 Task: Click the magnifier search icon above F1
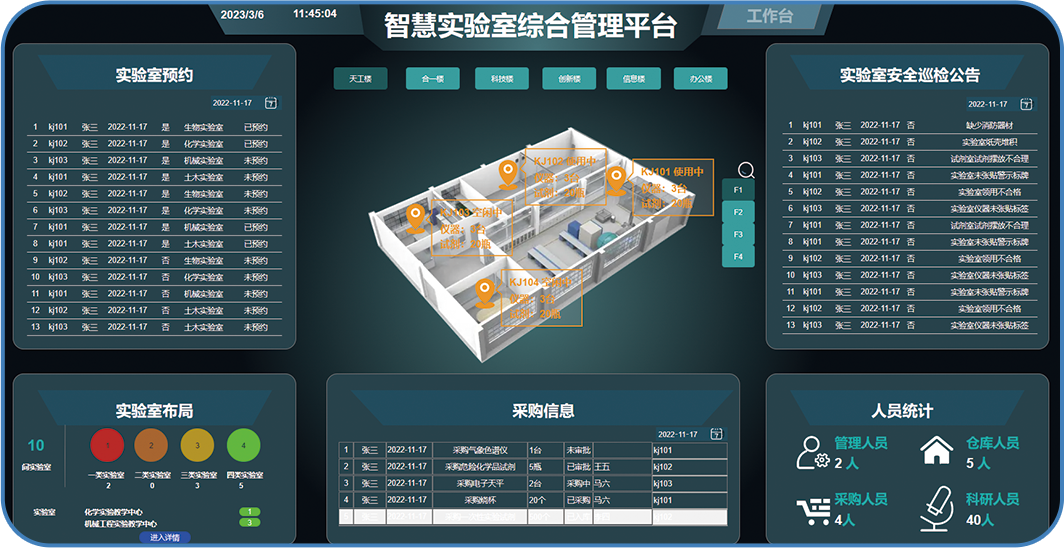click(x=745, y=170)
